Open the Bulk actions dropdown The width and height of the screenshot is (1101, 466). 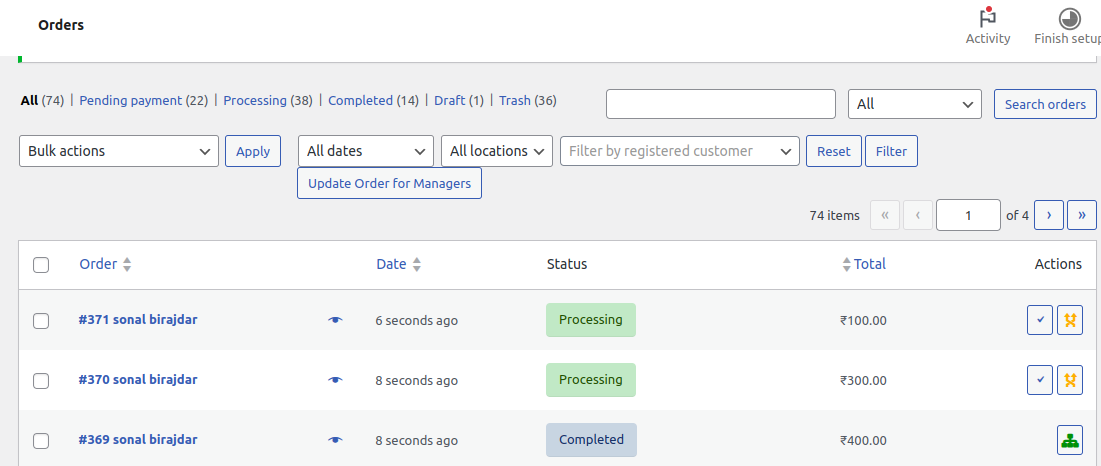(119, 151)
